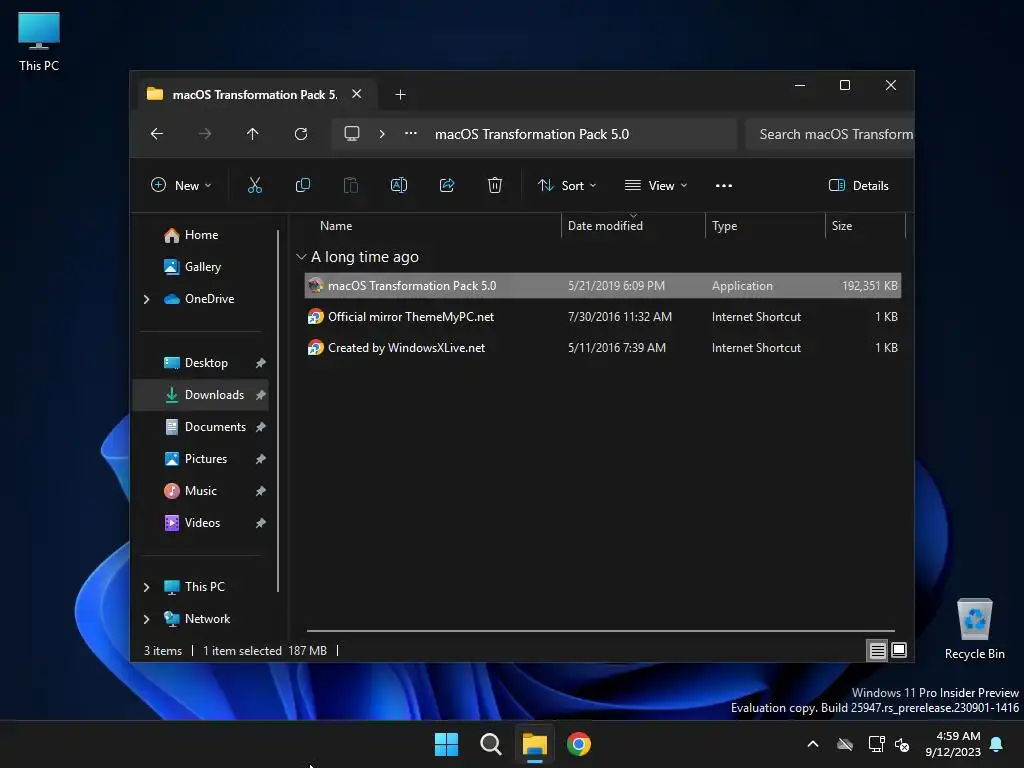Viewport: 1024px width, 768px height.
Task: Click the network status tray icon
Action: click(876, 744)
